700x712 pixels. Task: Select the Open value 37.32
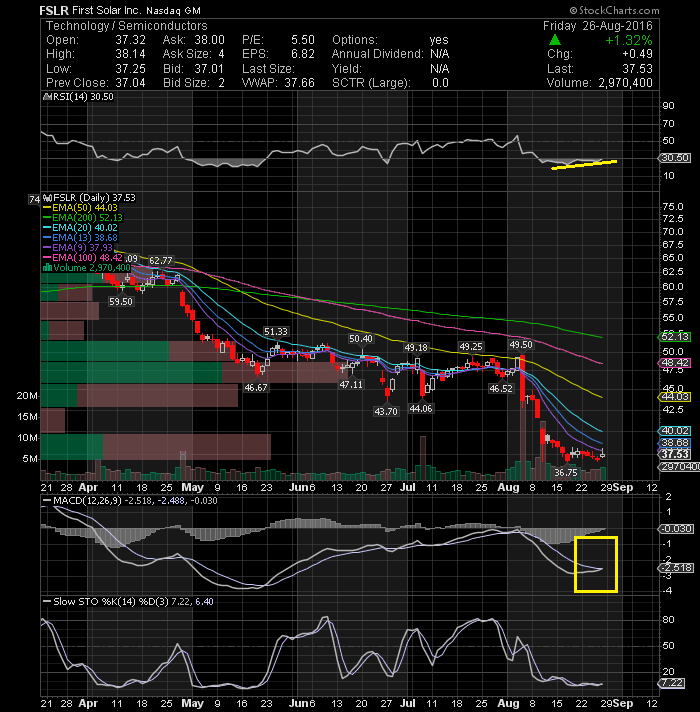[130, 40]
